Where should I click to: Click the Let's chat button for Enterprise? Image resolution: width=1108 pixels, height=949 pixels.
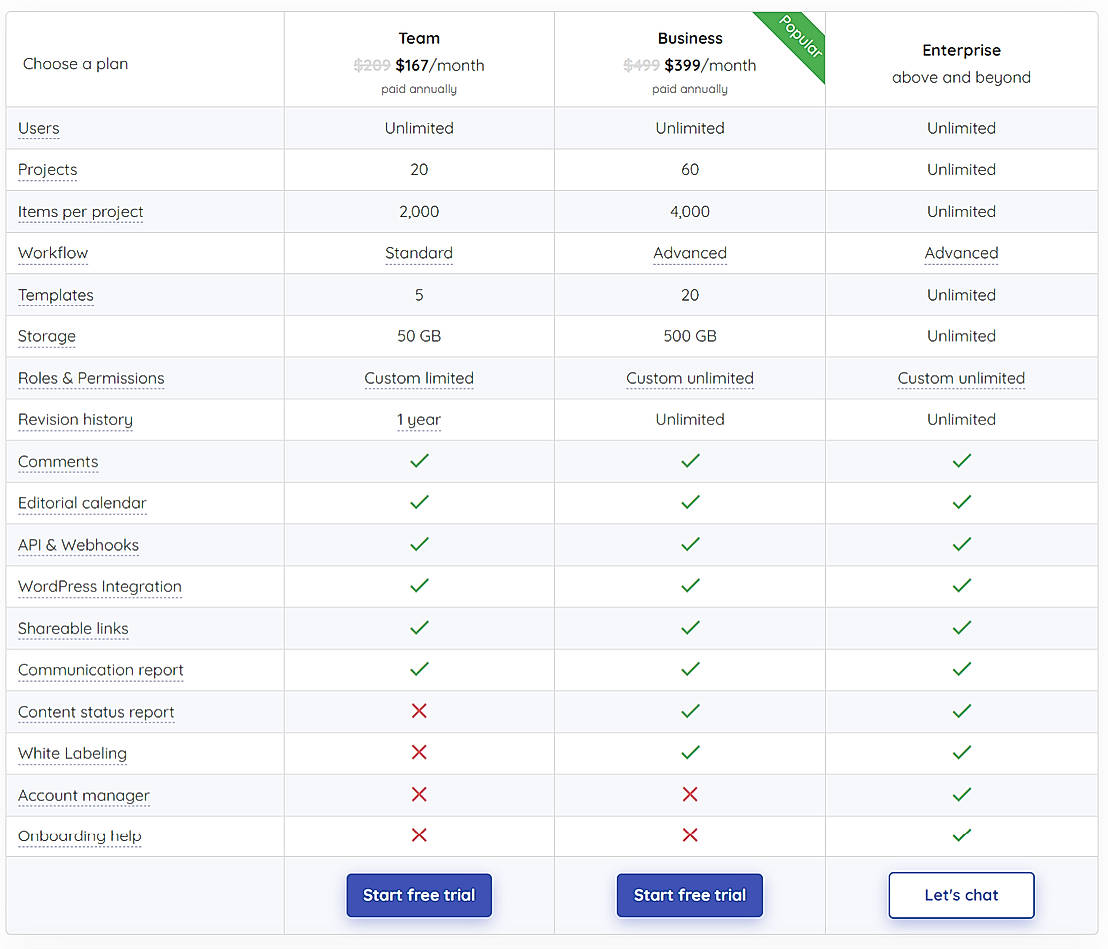961,895
